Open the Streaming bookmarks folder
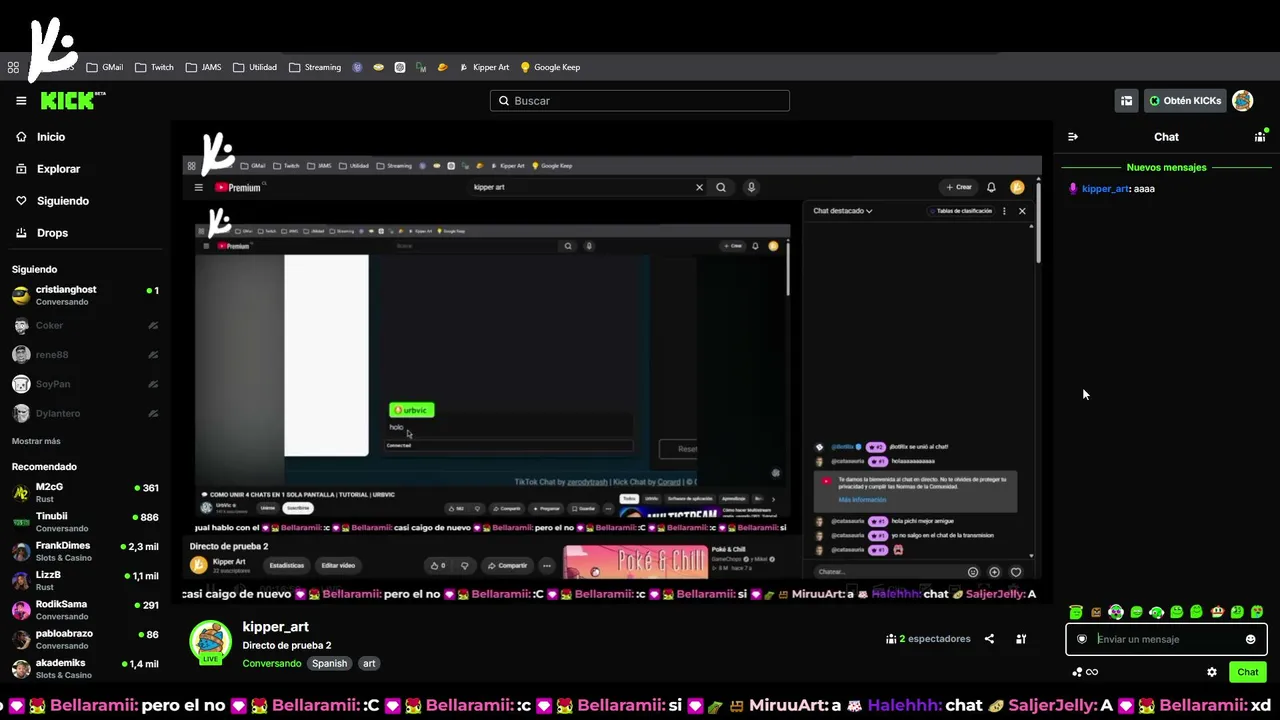Screen dimensions: 1280x720 pos(315,68)
